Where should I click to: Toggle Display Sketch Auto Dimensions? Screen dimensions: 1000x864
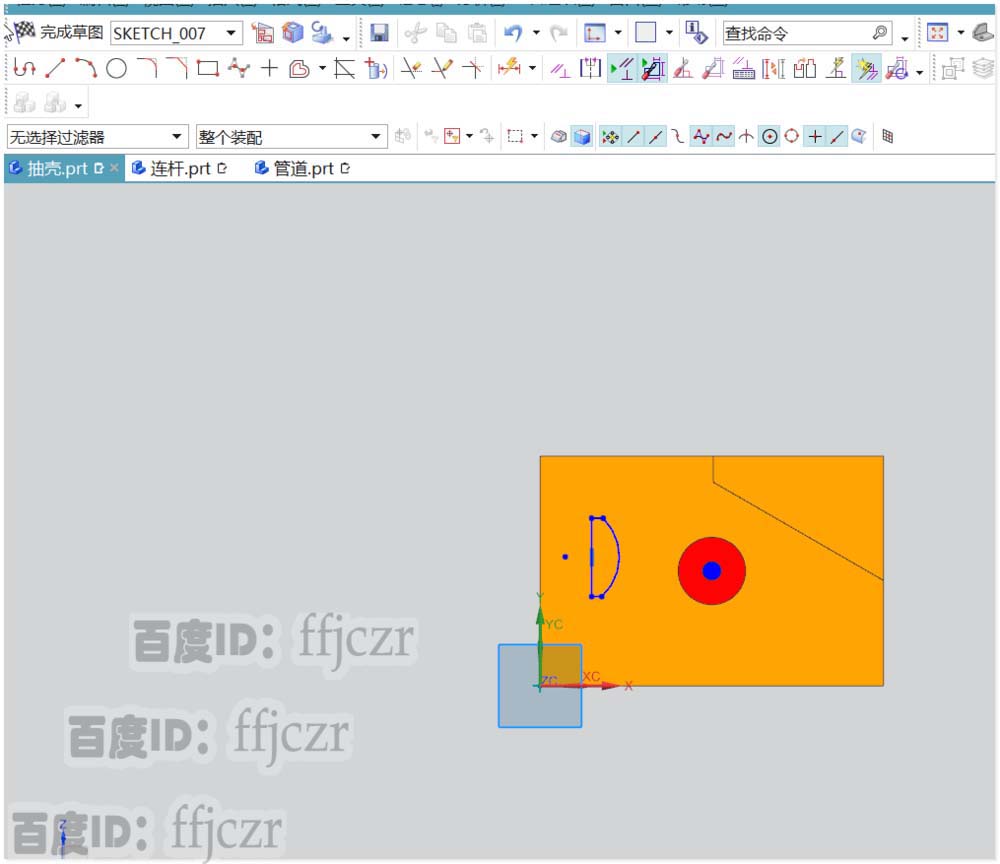653,68
